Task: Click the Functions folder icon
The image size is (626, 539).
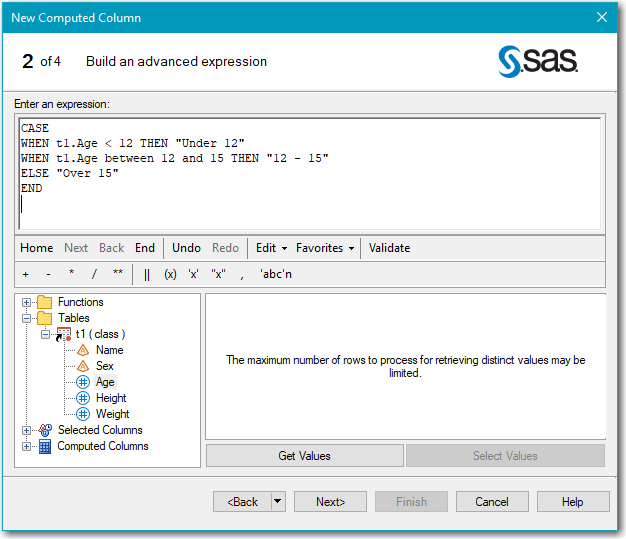Action: click(x=45, y=302)
